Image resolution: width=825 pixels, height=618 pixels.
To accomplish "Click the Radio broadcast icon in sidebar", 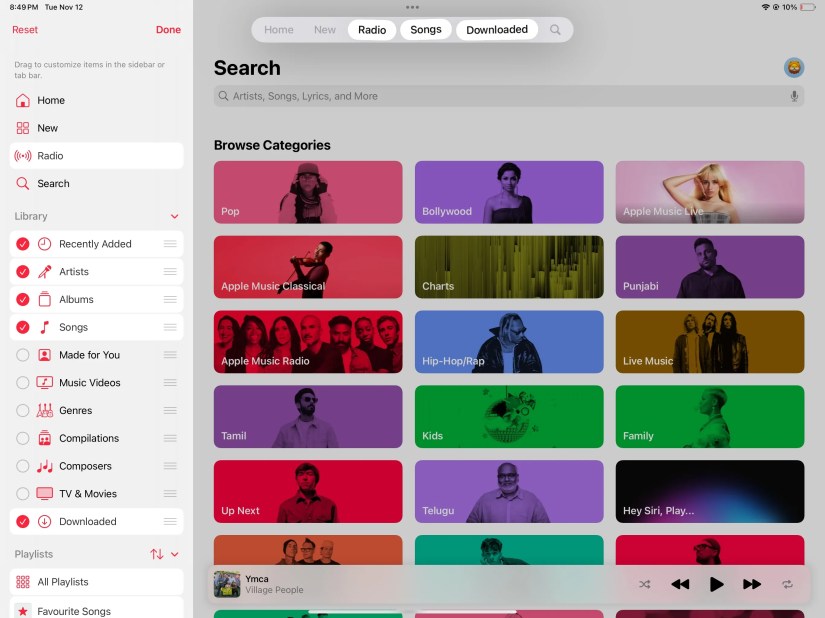I will (23, 156).
